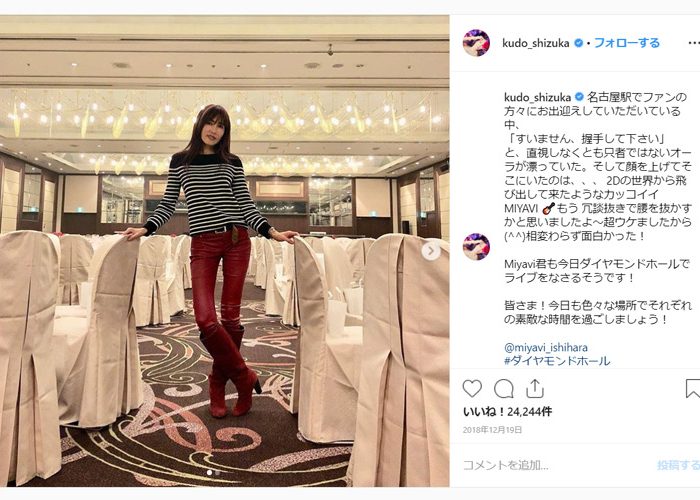Image resolution: width=700 pixels, height=500 pixels.
Task: Advance to the next photo with the arrow
Action: (431, 251)
